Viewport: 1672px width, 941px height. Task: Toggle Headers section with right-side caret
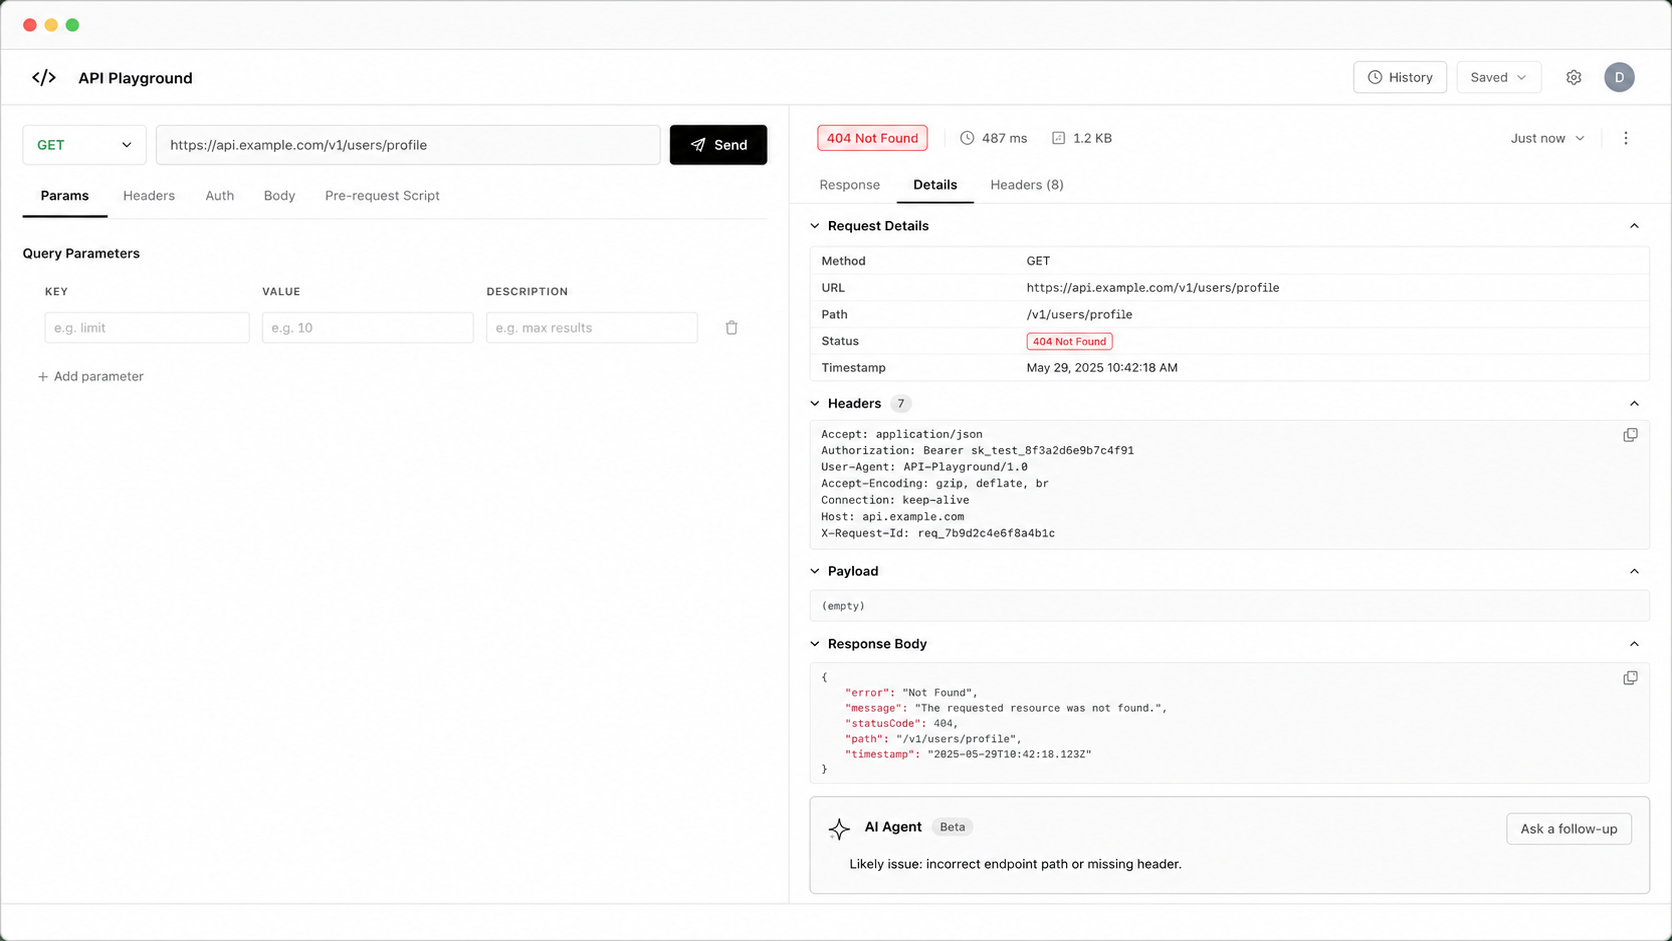point(1634,404)
